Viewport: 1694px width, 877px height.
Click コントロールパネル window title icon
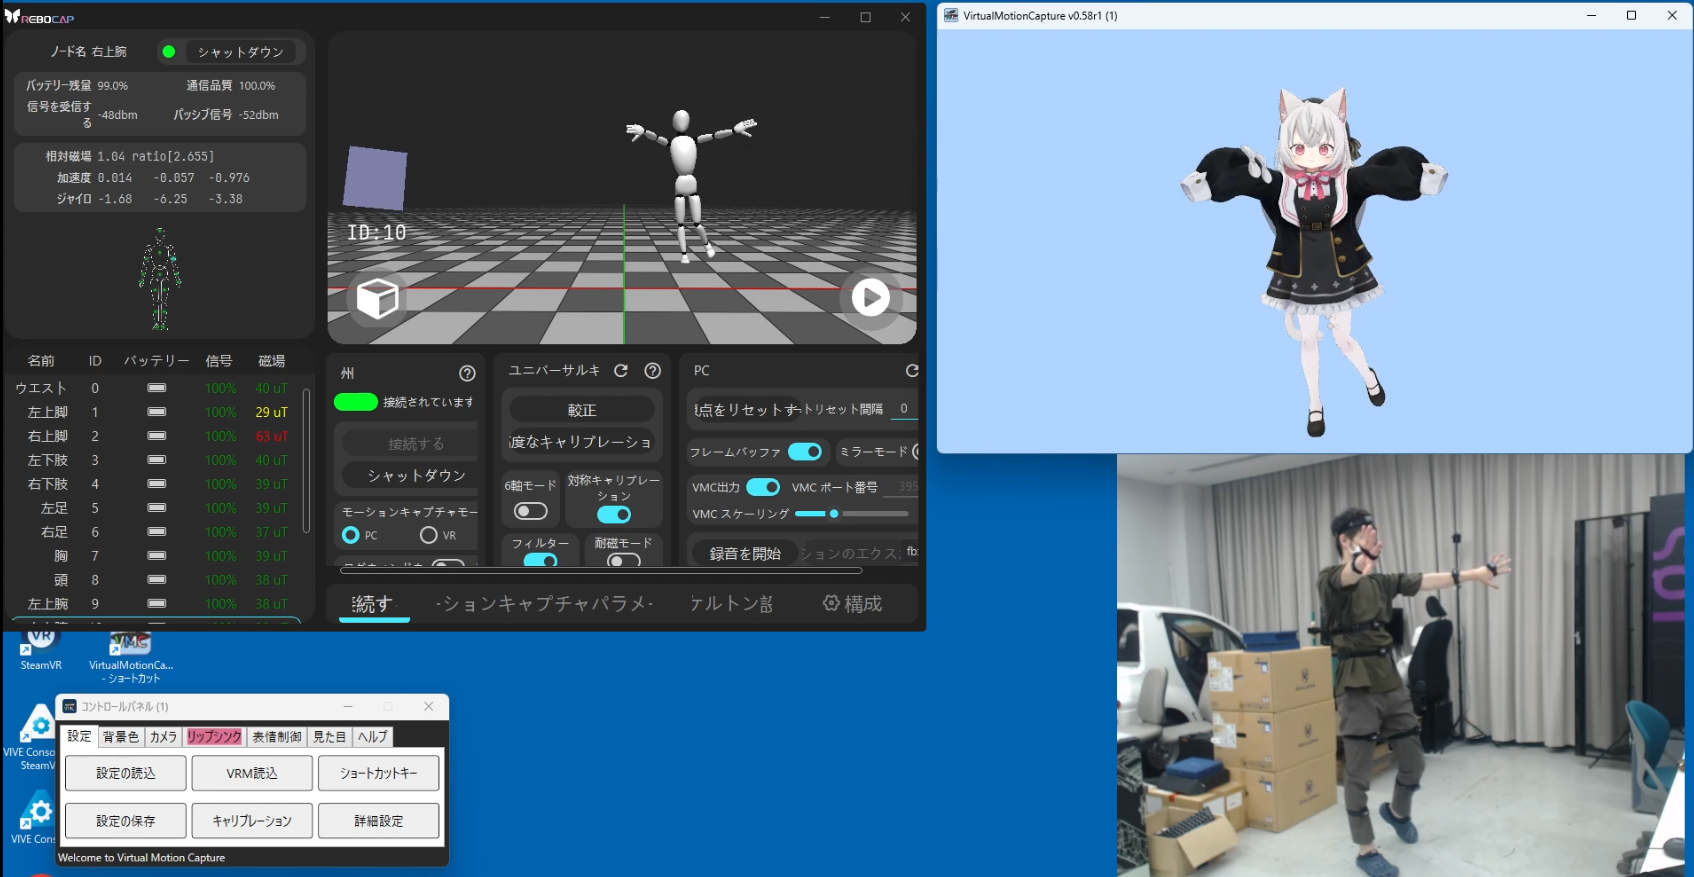[70, 706]
